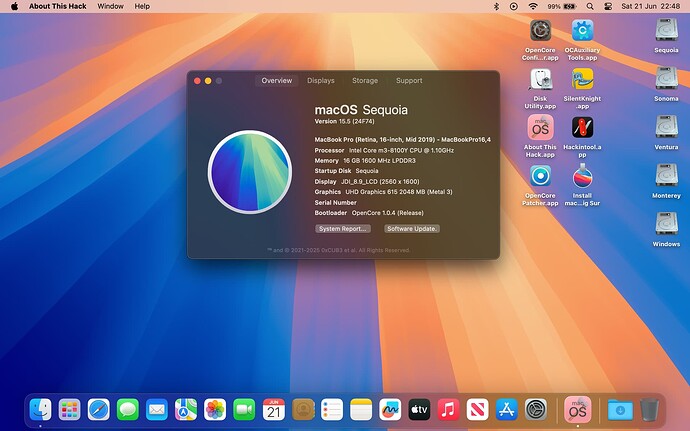Launch Hackintool.app from desktop
This screenshot has width=690, height=431.
pyautogui.click(x=582, y=128)
